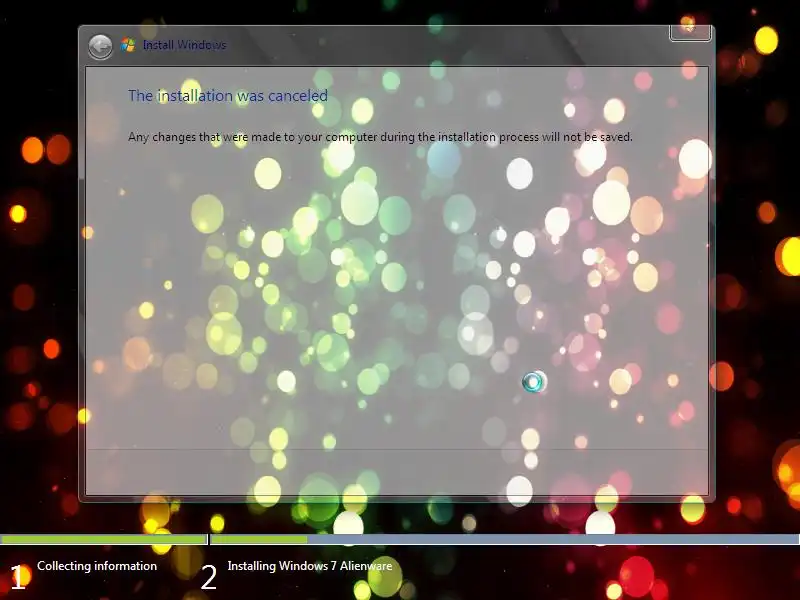Click the step number 2
800x600 pixels.
pyautogui.click(x=208, y=578)
